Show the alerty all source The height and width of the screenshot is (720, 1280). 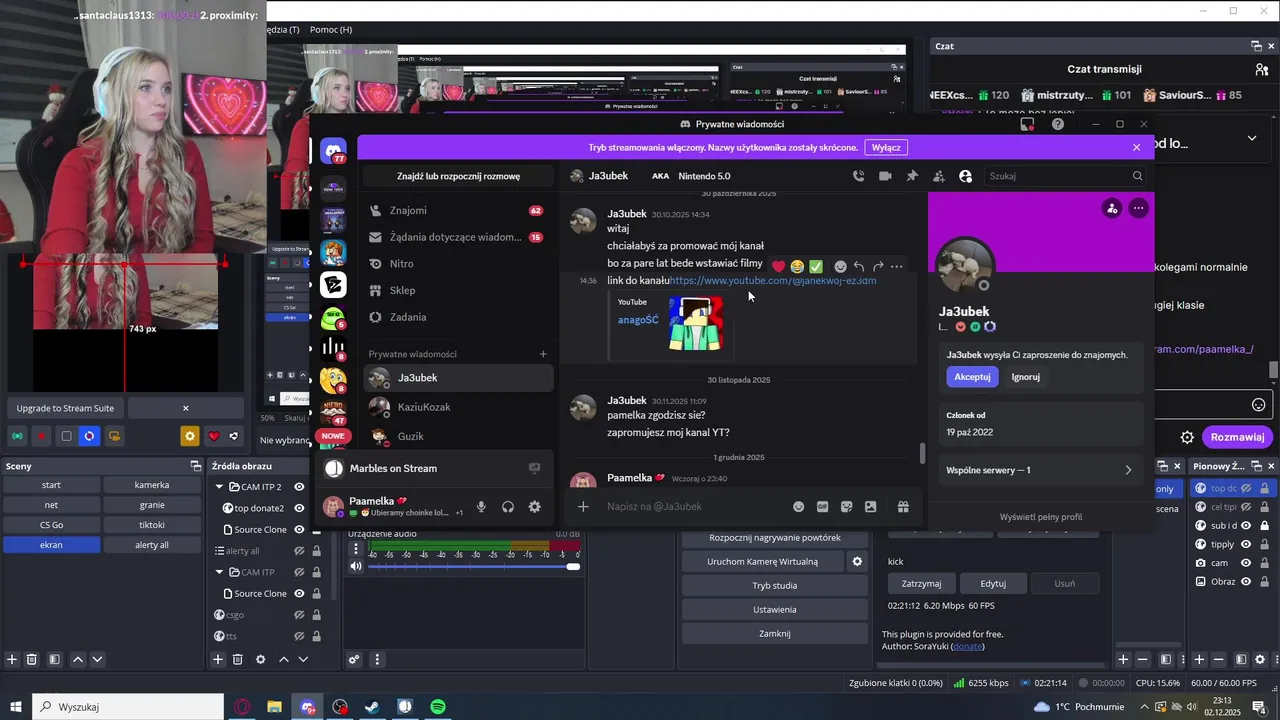pyautogui.click(x=299, y=551)
